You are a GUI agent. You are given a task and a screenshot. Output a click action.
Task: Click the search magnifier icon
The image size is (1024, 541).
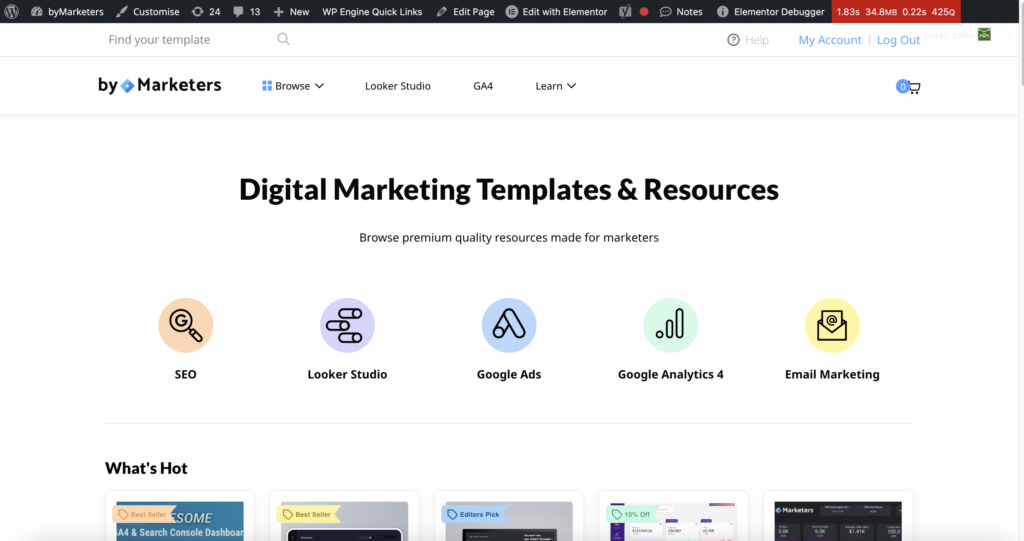[x=283, y=39]
